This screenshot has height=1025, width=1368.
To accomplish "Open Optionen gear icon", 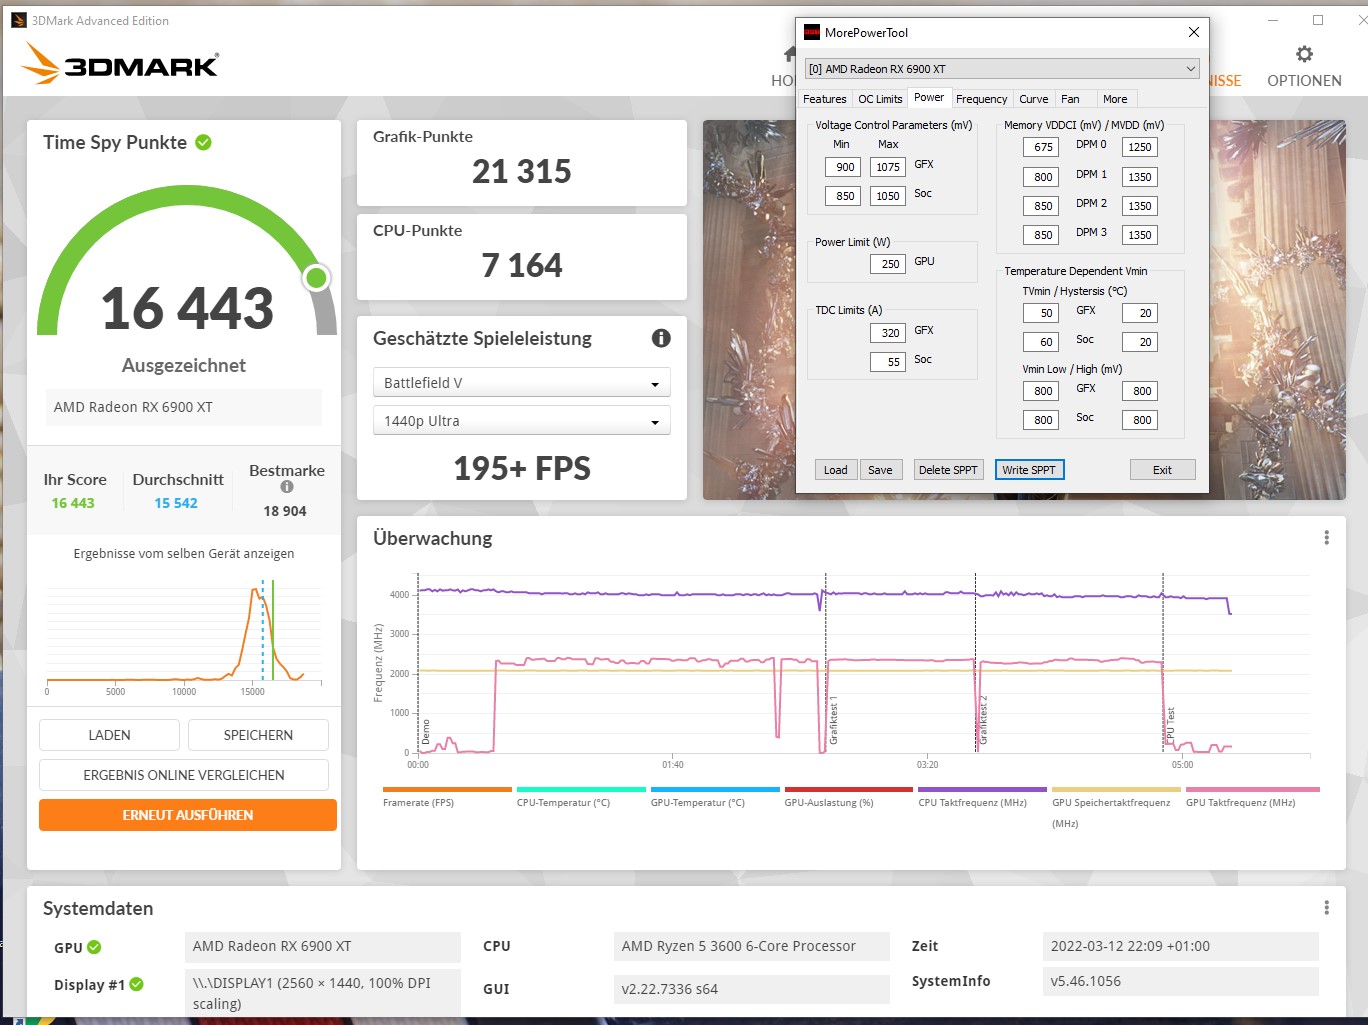I will click(x=1304, y=54).
